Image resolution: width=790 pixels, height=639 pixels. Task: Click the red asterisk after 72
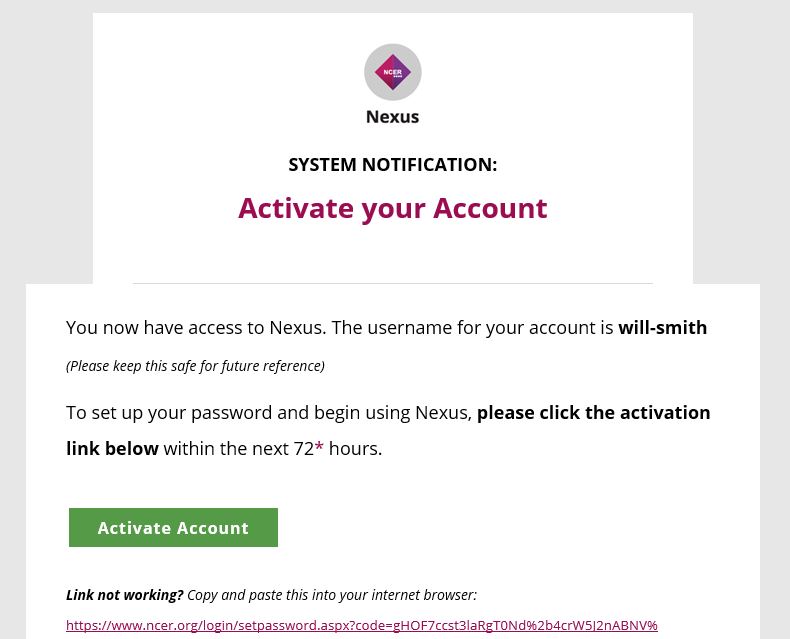click(x=319, y=448)
